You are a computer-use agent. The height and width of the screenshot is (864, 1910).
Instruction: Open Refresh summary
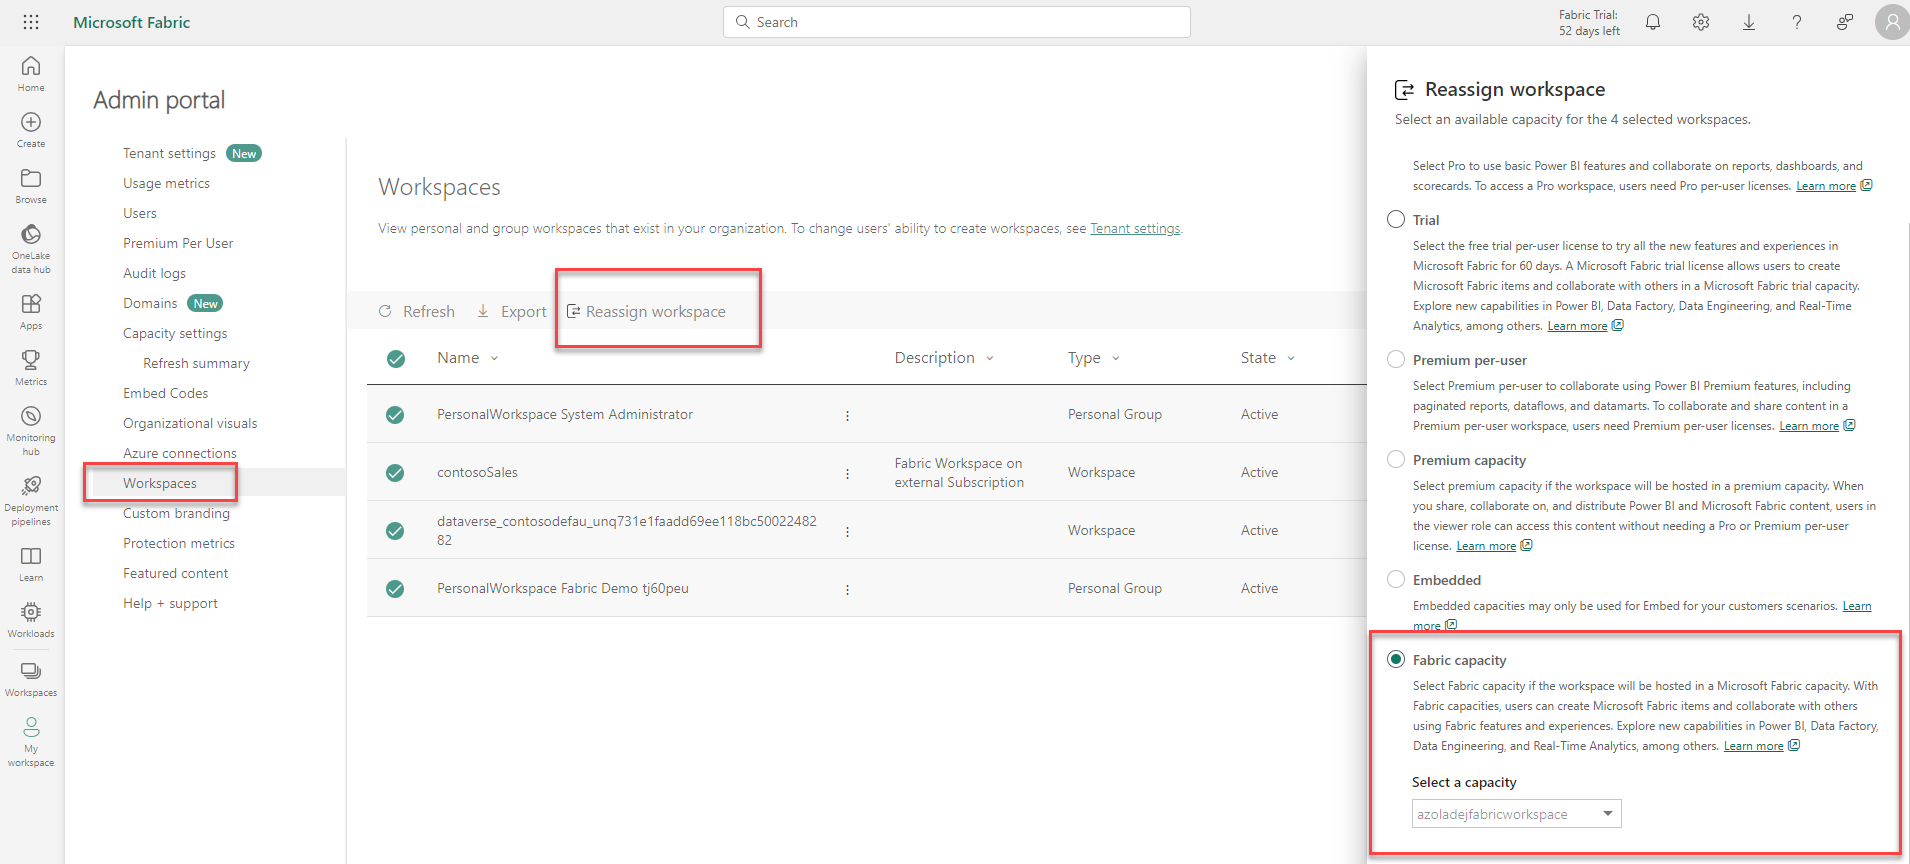pyautogui.click(x=196, y=363)
